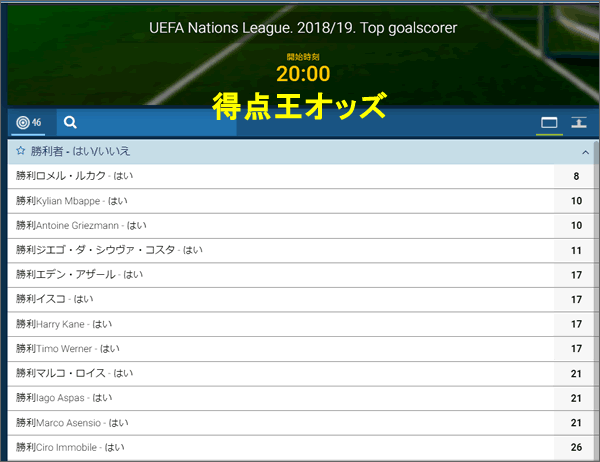Viewport: 600px width, 462px height.
Task: Choose odds 21 for Iago Aspas
Action: coord(574,398)
